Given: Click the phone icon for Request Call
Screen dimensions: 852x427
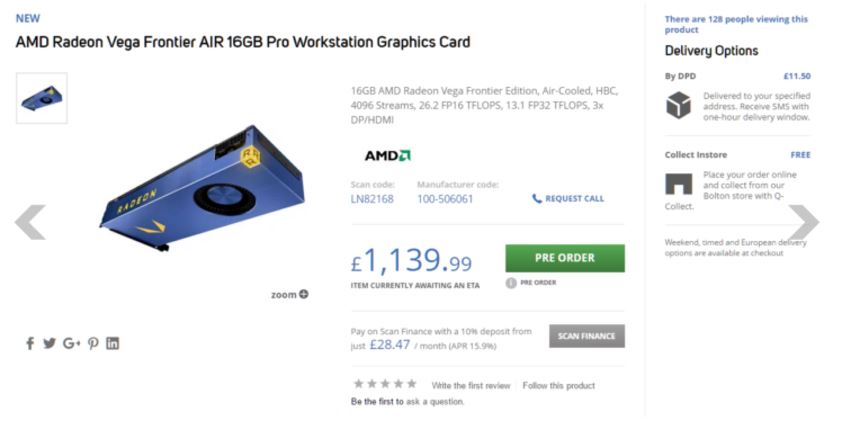Looking at the screenshot, I should [537, 199].
